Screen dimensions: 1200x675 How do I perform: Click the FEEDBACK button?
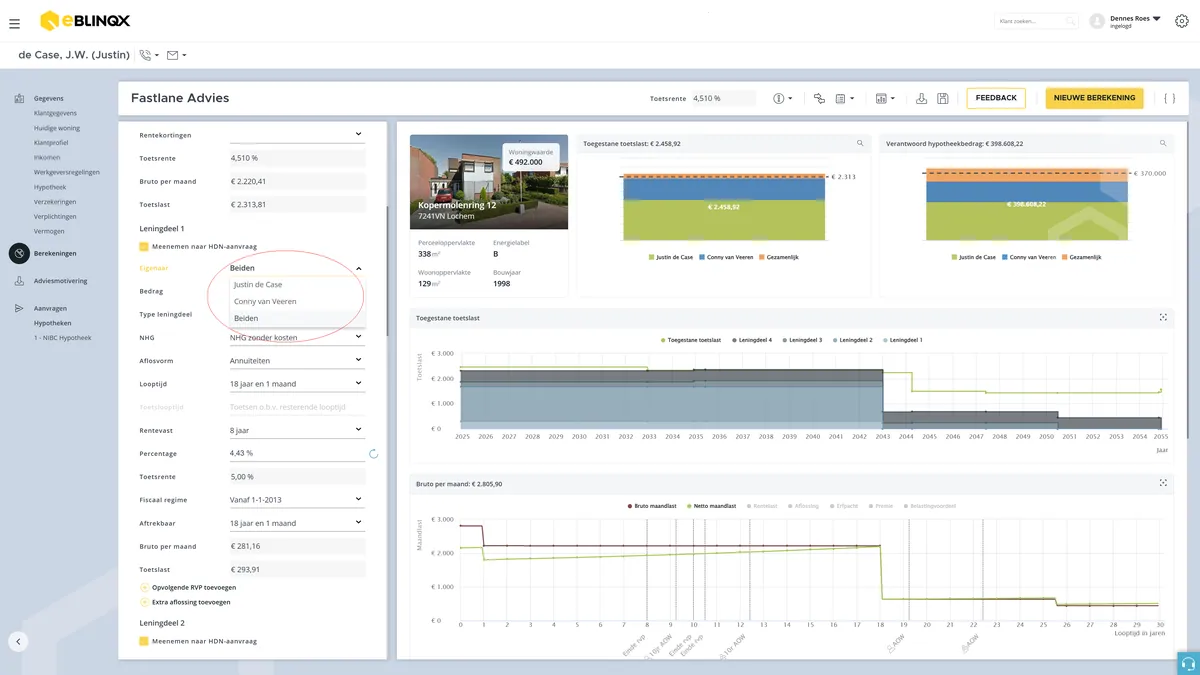[x=996, y=98]
